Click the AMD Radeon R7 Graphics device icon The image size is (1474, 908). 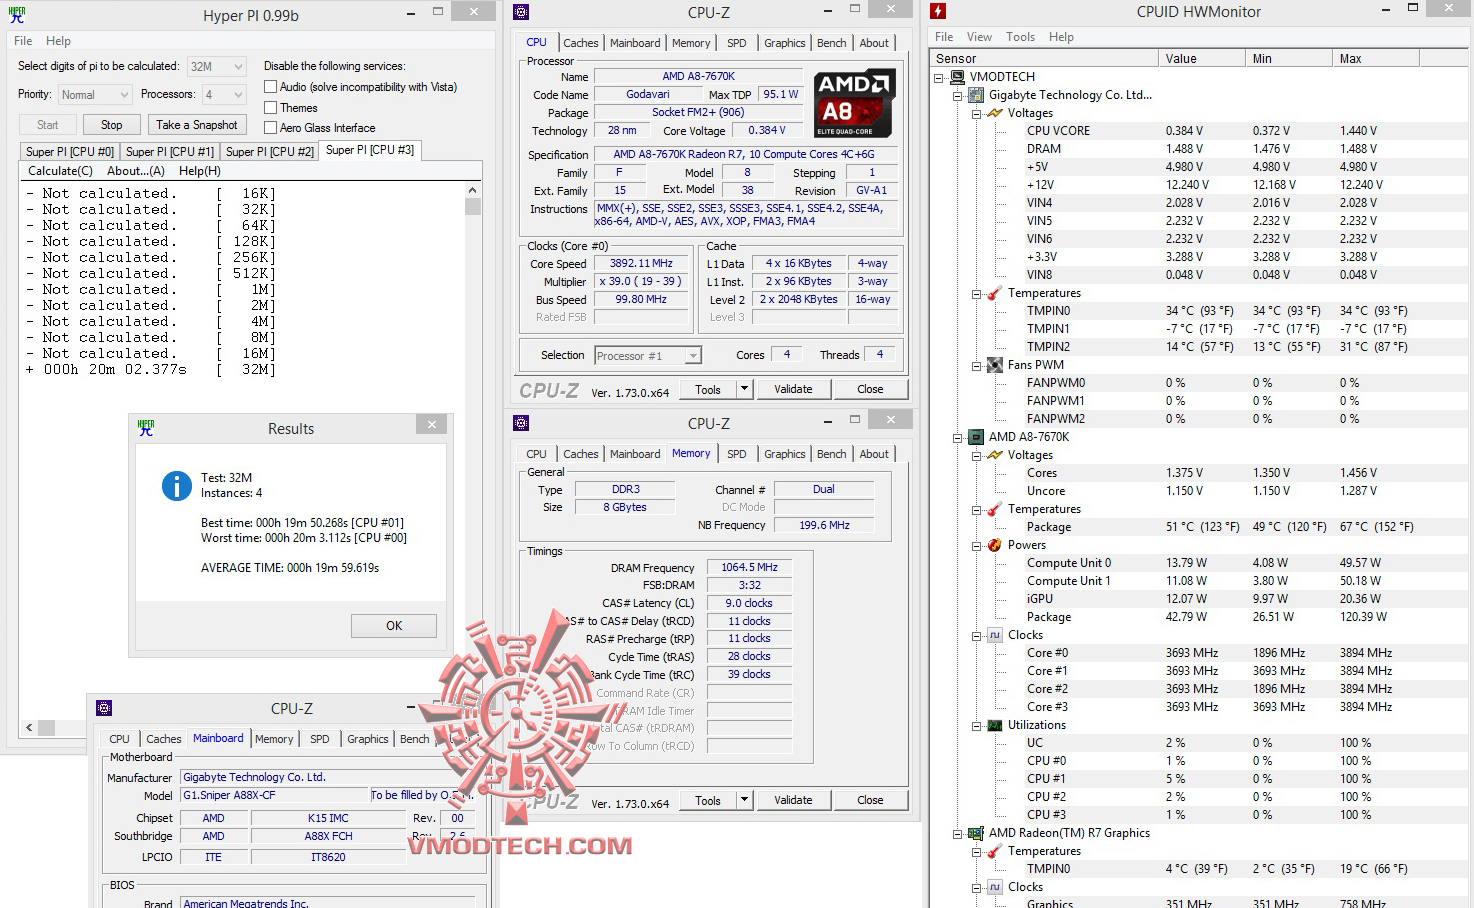click(x=977, y=833)
